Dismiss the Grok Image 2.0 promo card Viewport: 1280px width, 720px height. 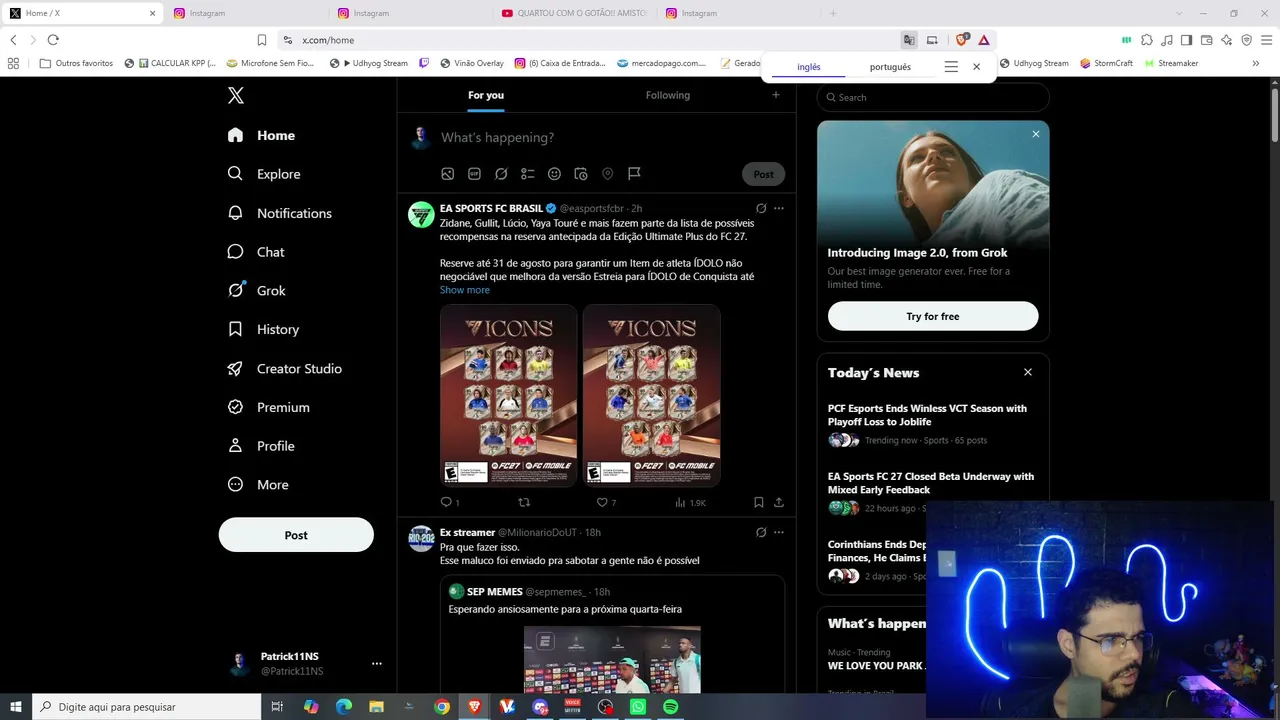(x=1036, y=134)
